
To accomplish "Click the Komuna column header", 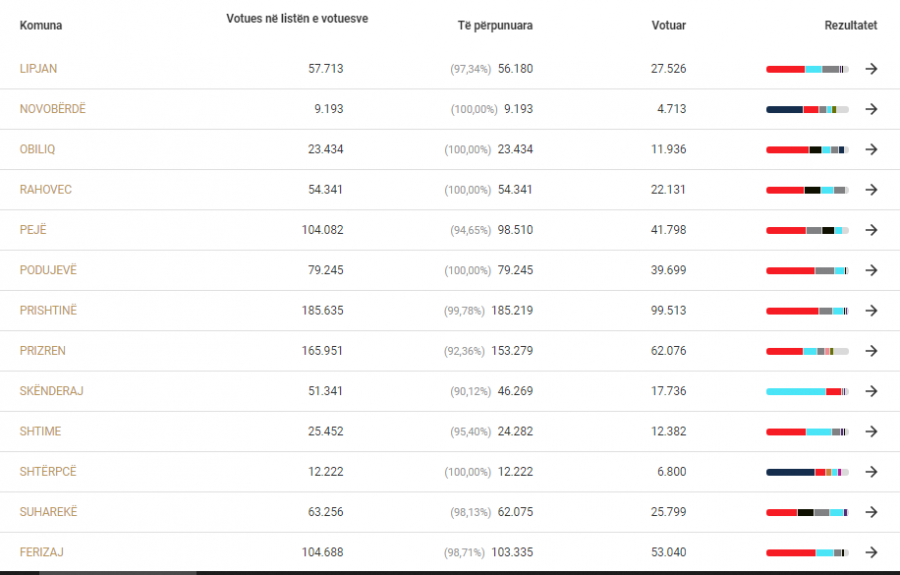I will click(41, 25).
